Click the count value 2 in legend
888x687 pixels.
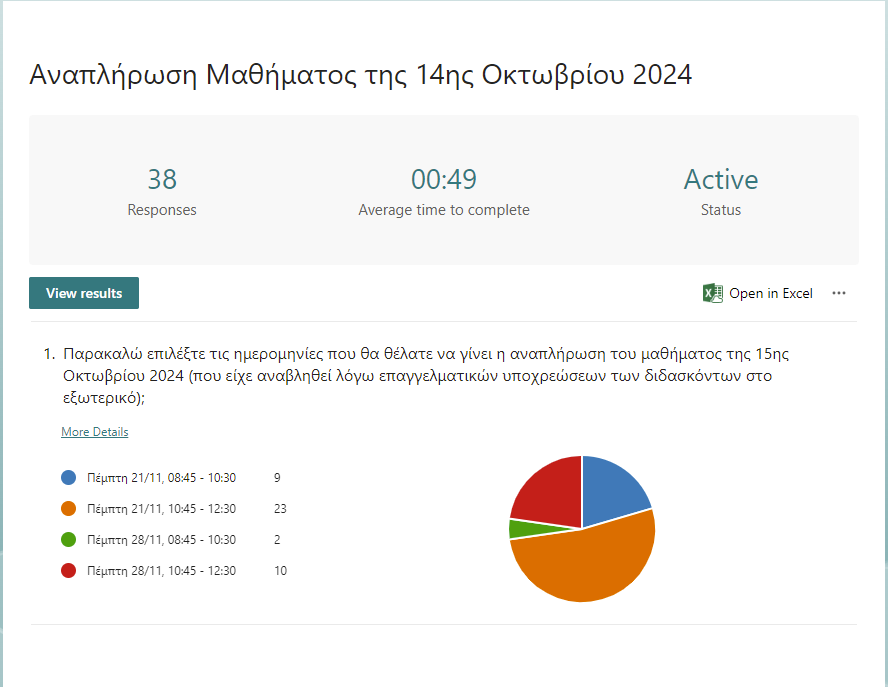[x=277, y=539]
